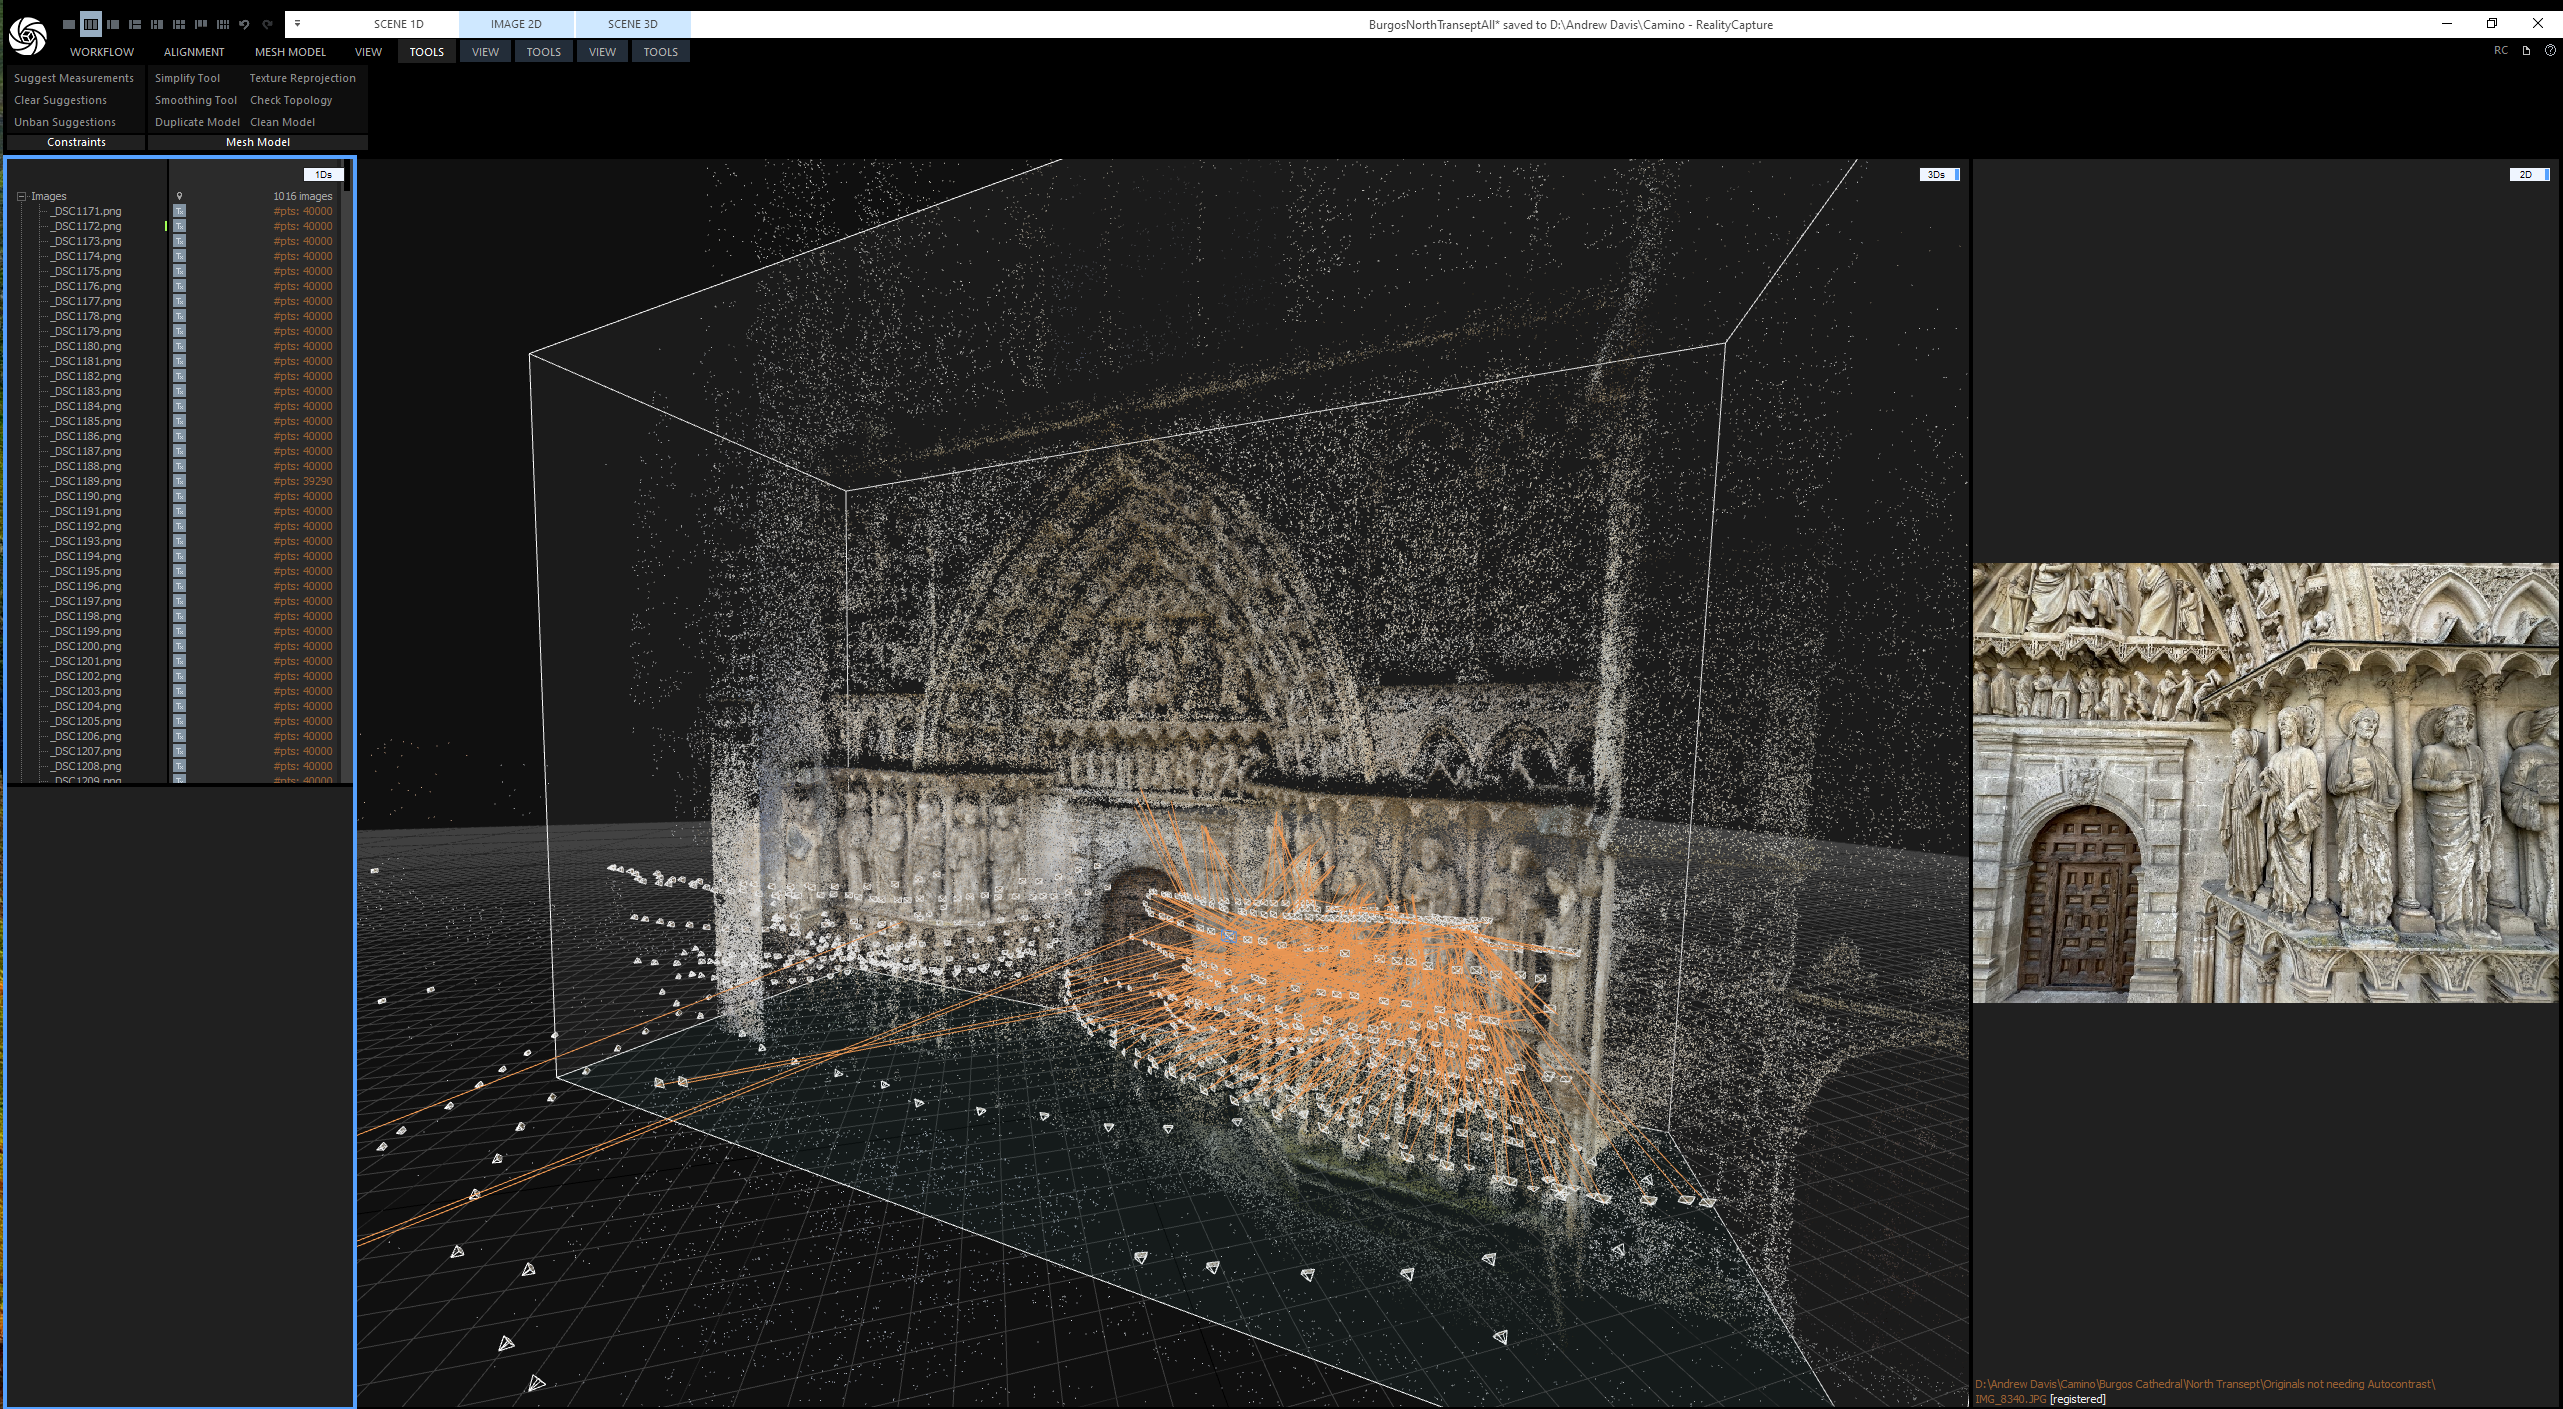Open the 3Ds view selector
This screenshot has height=1409, width=2563.
1939,175
